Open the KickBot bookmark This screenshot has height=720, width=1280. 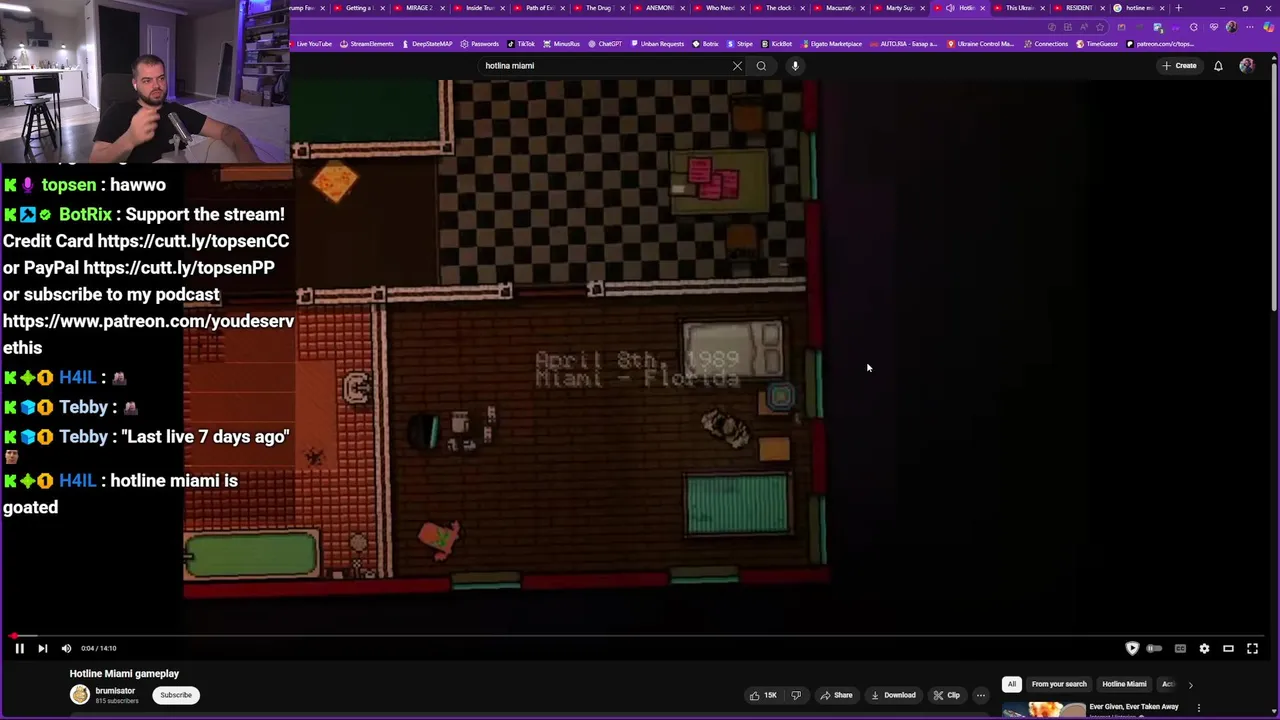click(777, 44)
